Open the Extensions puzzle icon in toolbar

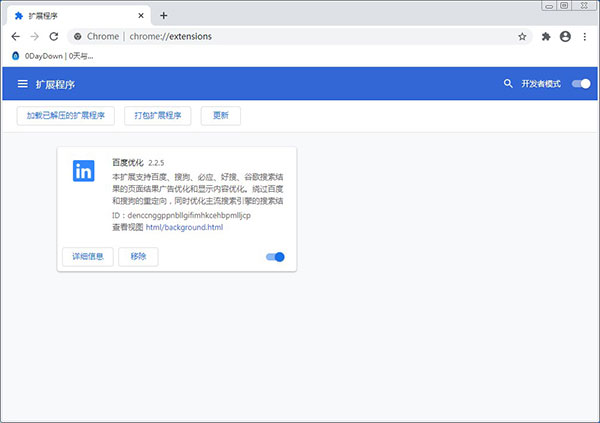click(x=546, y=36)
